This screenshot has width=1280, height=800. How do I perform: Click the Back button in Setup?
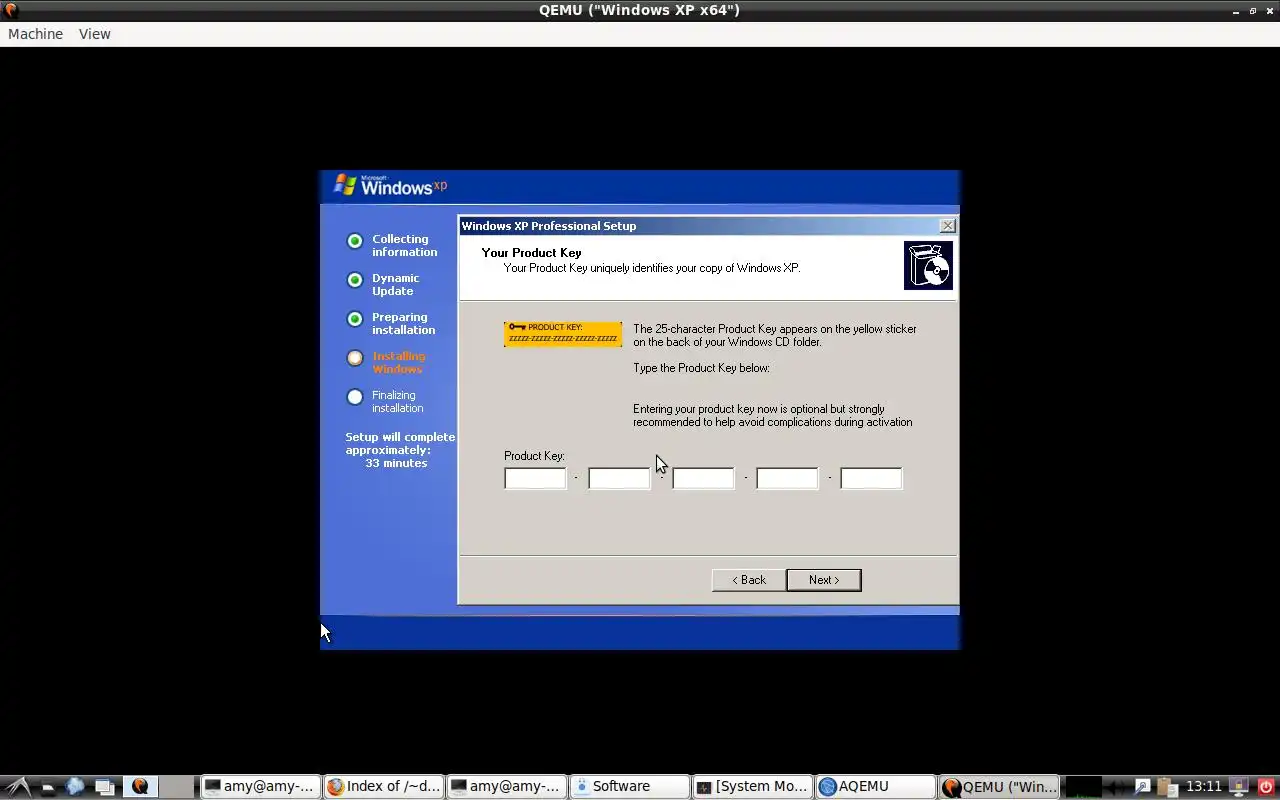click(x=748, y=580)
